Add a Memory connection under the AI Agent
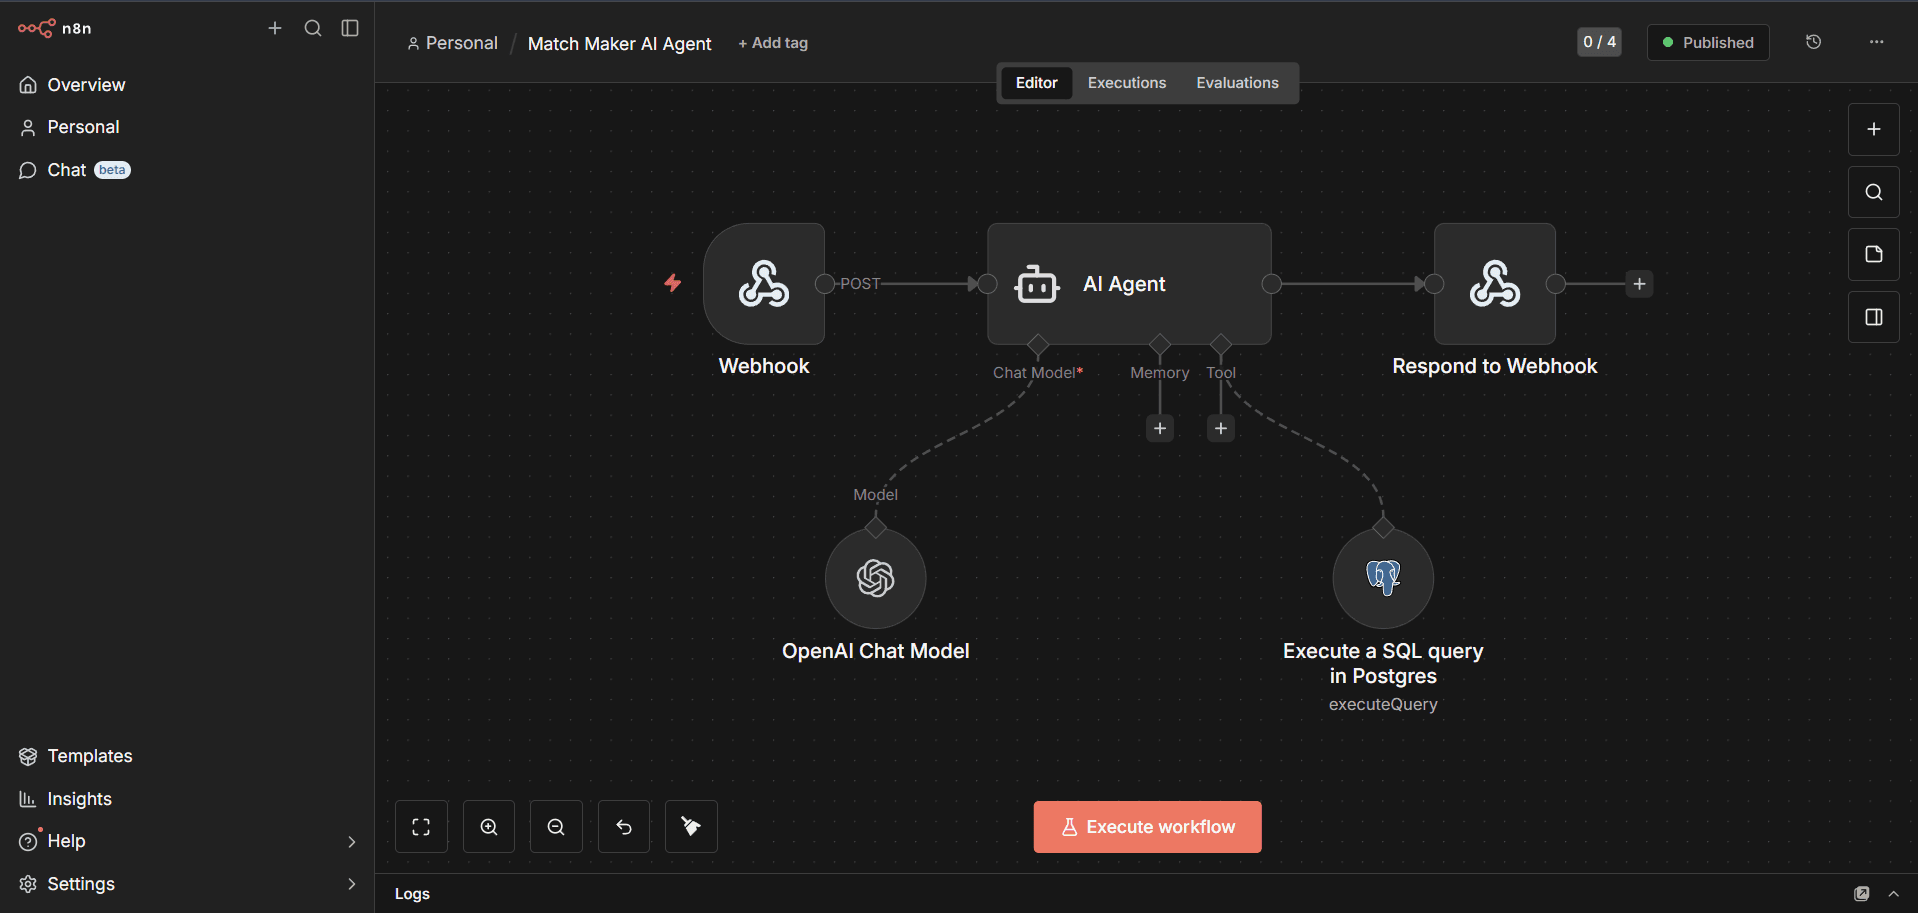 [1159, 428]
